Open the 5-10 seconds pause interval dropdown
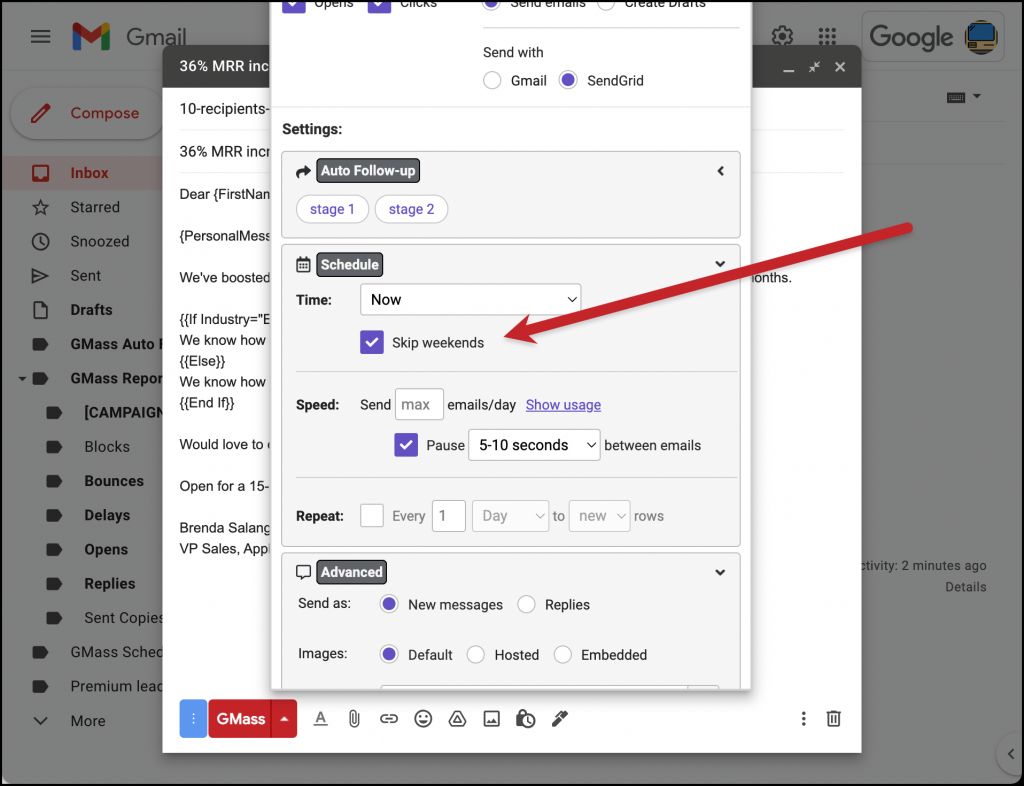This screenshot has height=786, width=1024. (534, 444)
